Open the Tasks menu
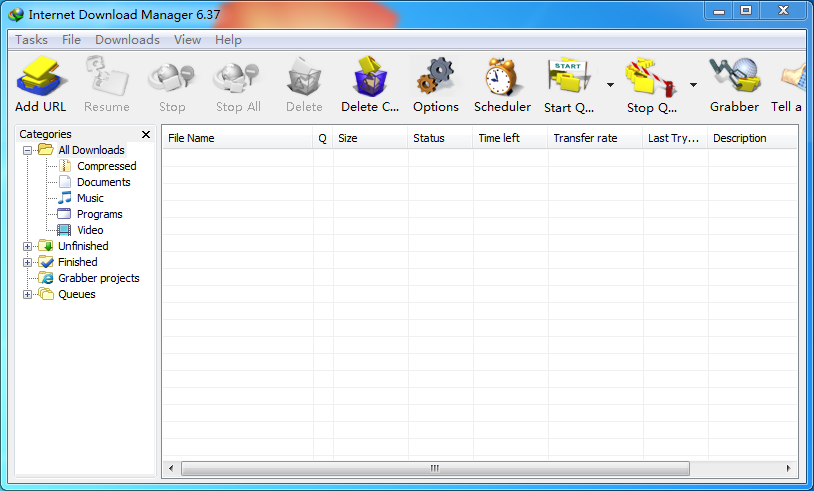The height and width of the screenshot is (491, 814). [x=31, y=40]
